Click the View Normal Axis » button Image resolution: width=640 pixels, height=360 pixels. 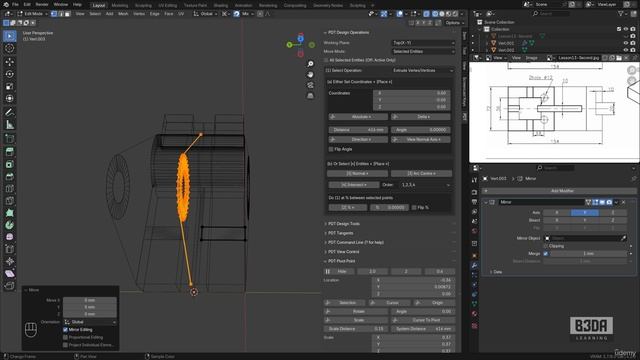[421, 140]
